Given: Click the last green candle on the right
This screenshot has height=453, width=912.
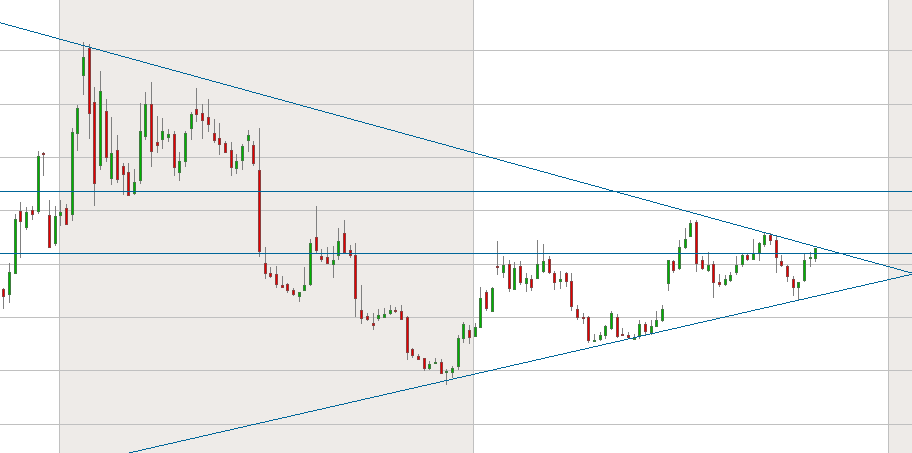Looking at the screenshot, I should pyautogui.click(x=815, y=254).
